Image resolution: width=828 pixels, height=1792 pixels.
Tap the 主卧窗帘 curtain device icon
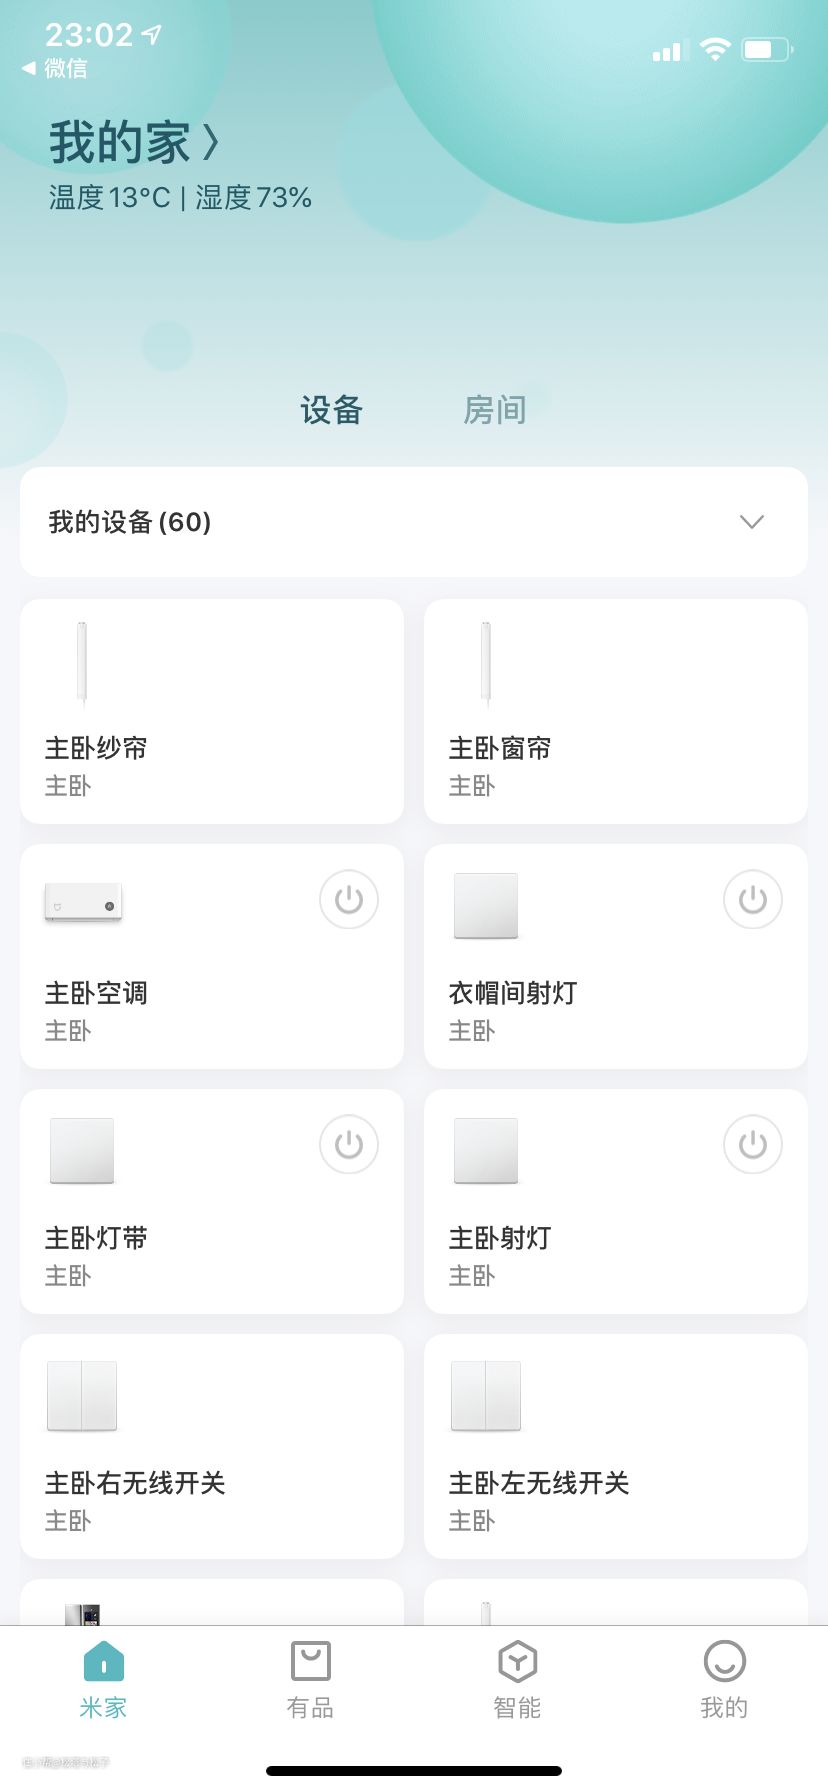coord(486,663)
